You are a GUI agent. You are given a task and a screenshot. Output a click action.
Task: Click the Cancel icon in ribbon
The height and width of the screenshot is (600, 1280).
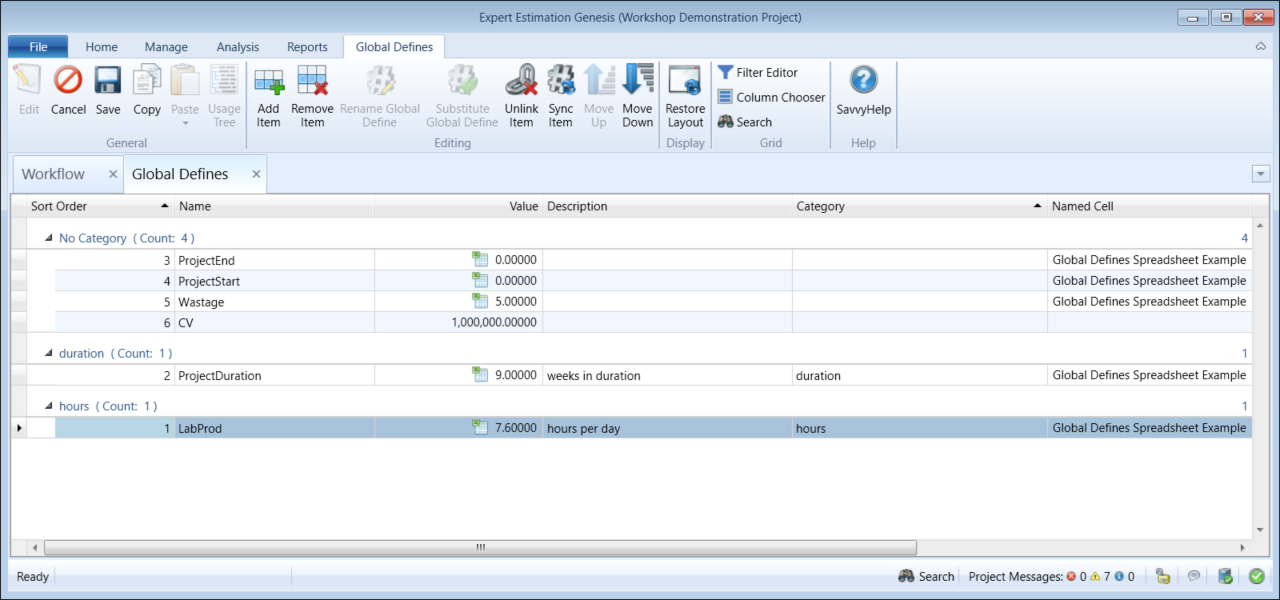tap(68, 81)
